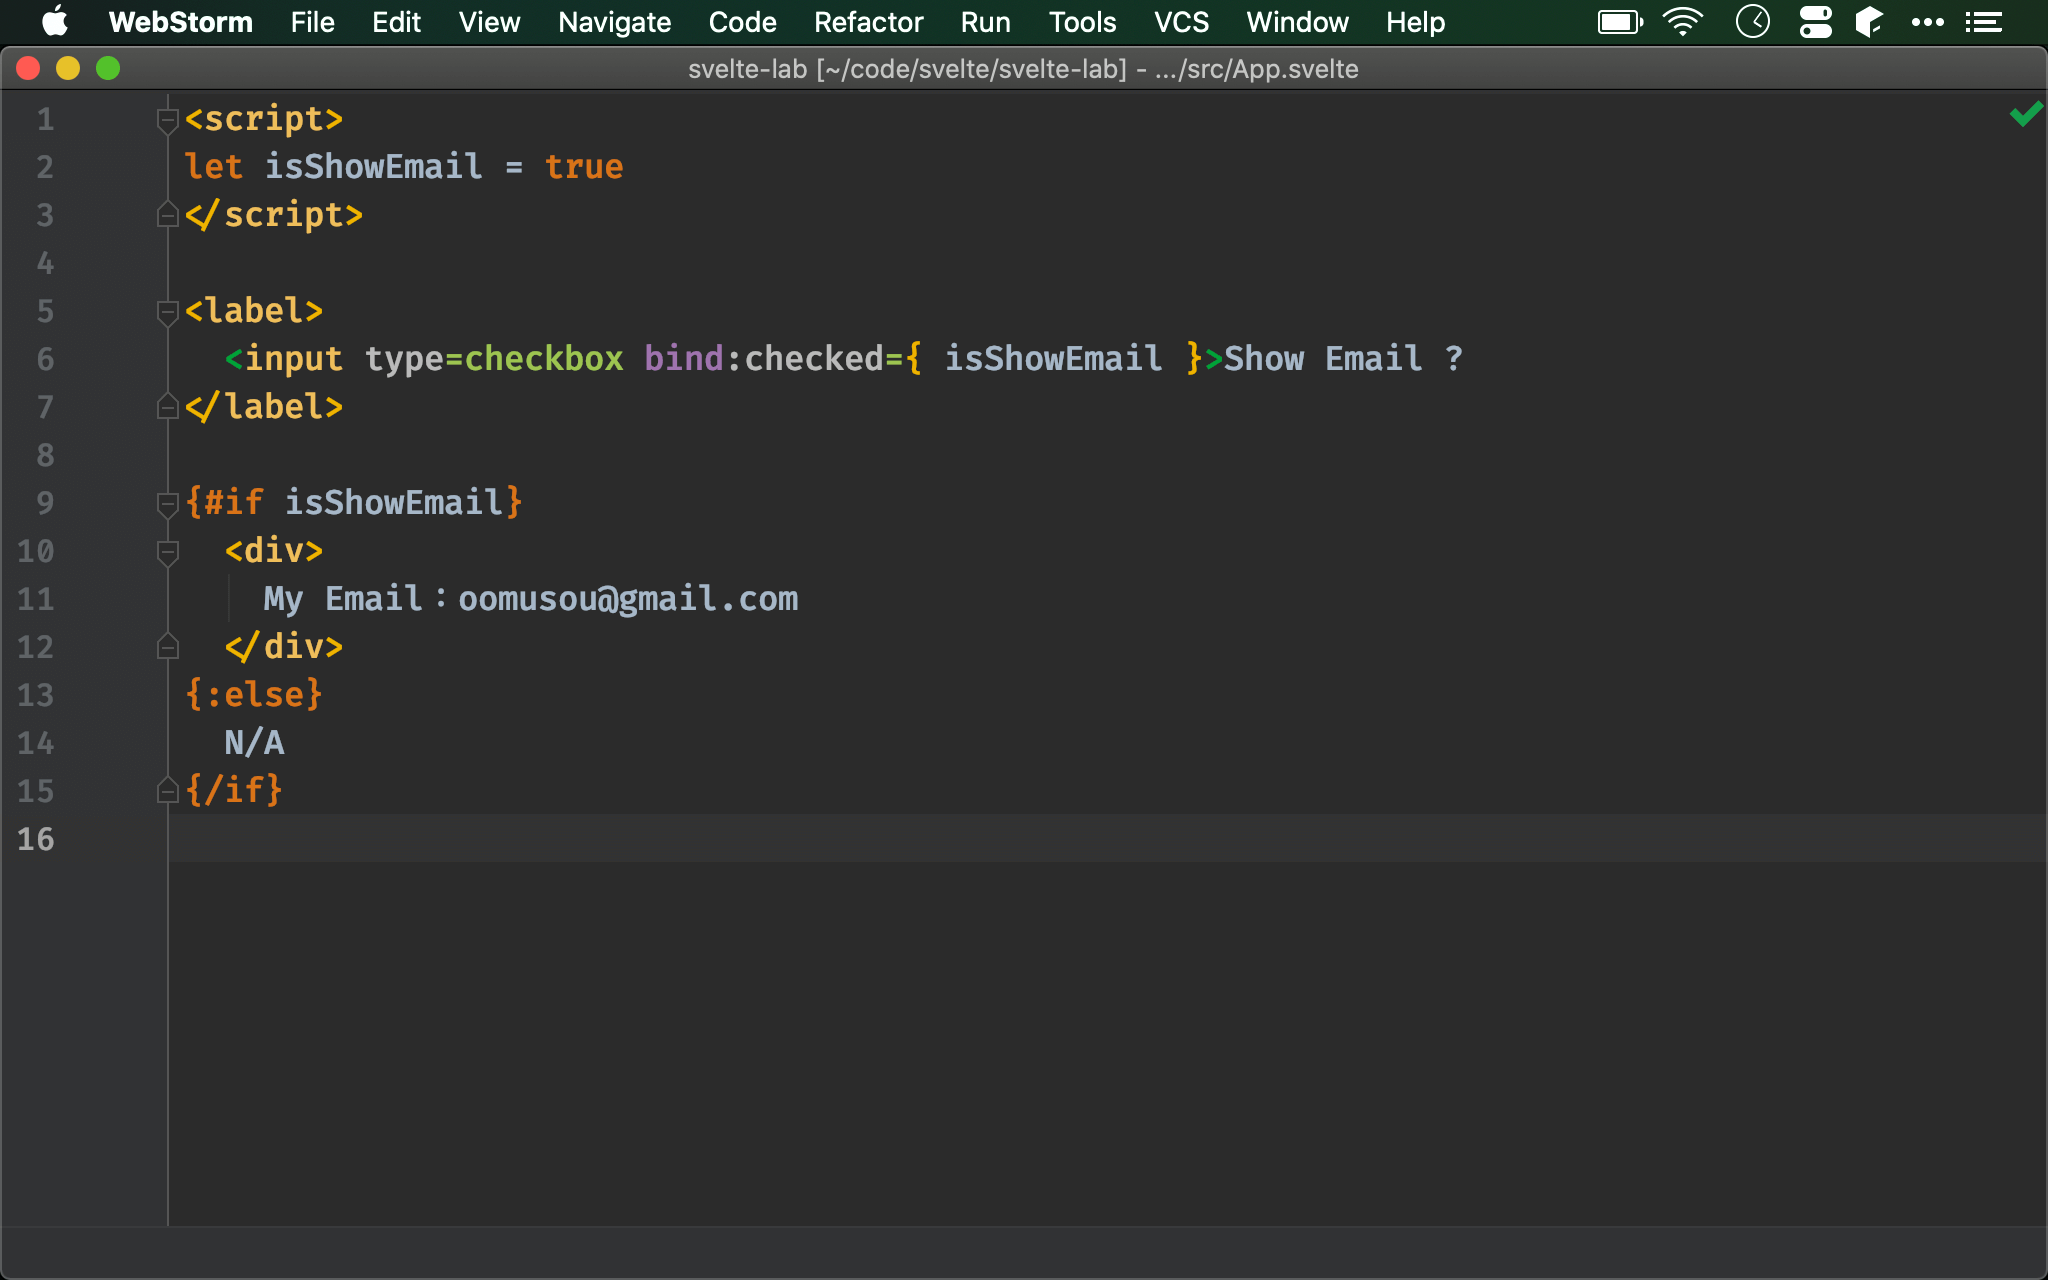Open the Code menu
Screen dimensions: 2048x1280
tap(742, 22)
